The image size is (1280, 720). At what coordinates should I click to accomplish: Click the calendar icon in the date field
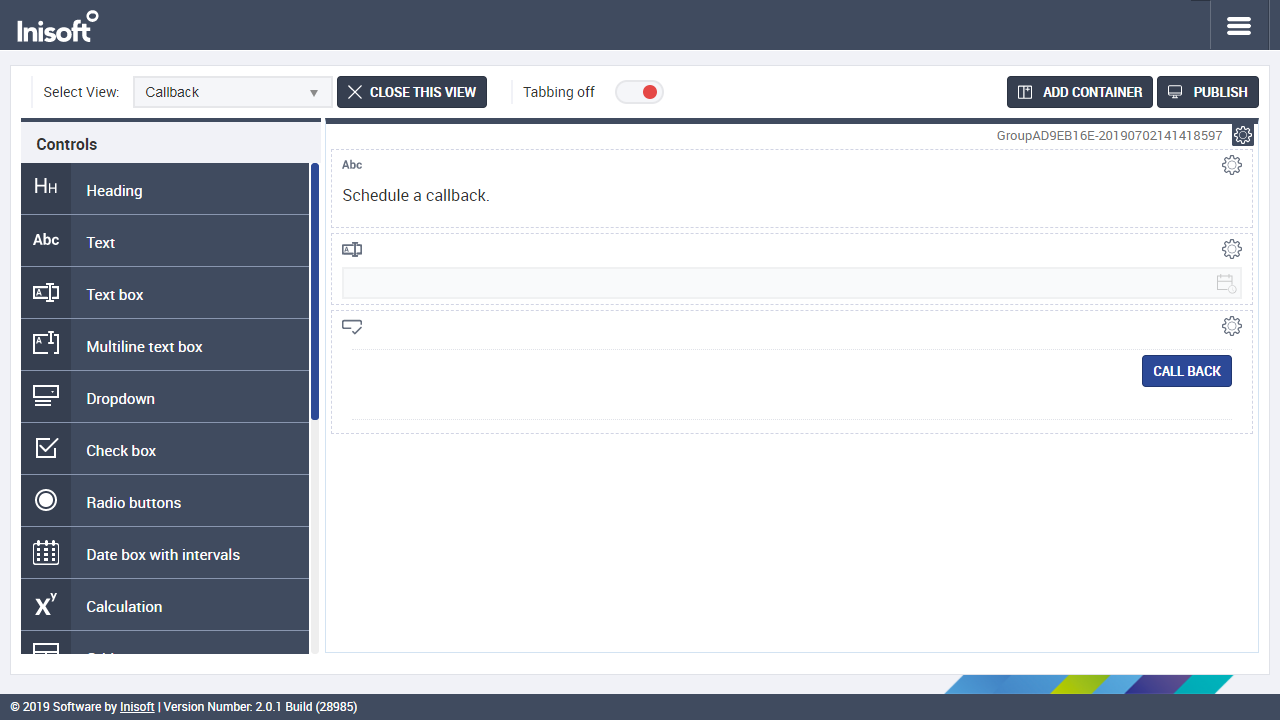(x=1226, y=283)
